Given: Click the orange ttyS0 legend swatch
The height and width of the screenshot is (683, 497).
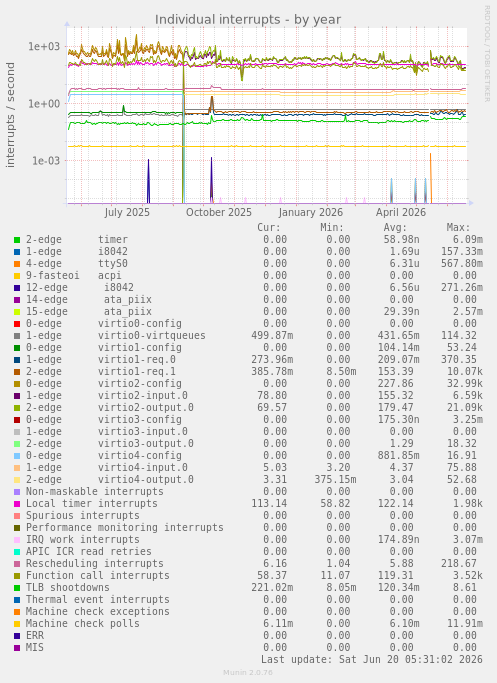Looking at the screenshot, I should [17, 264].
